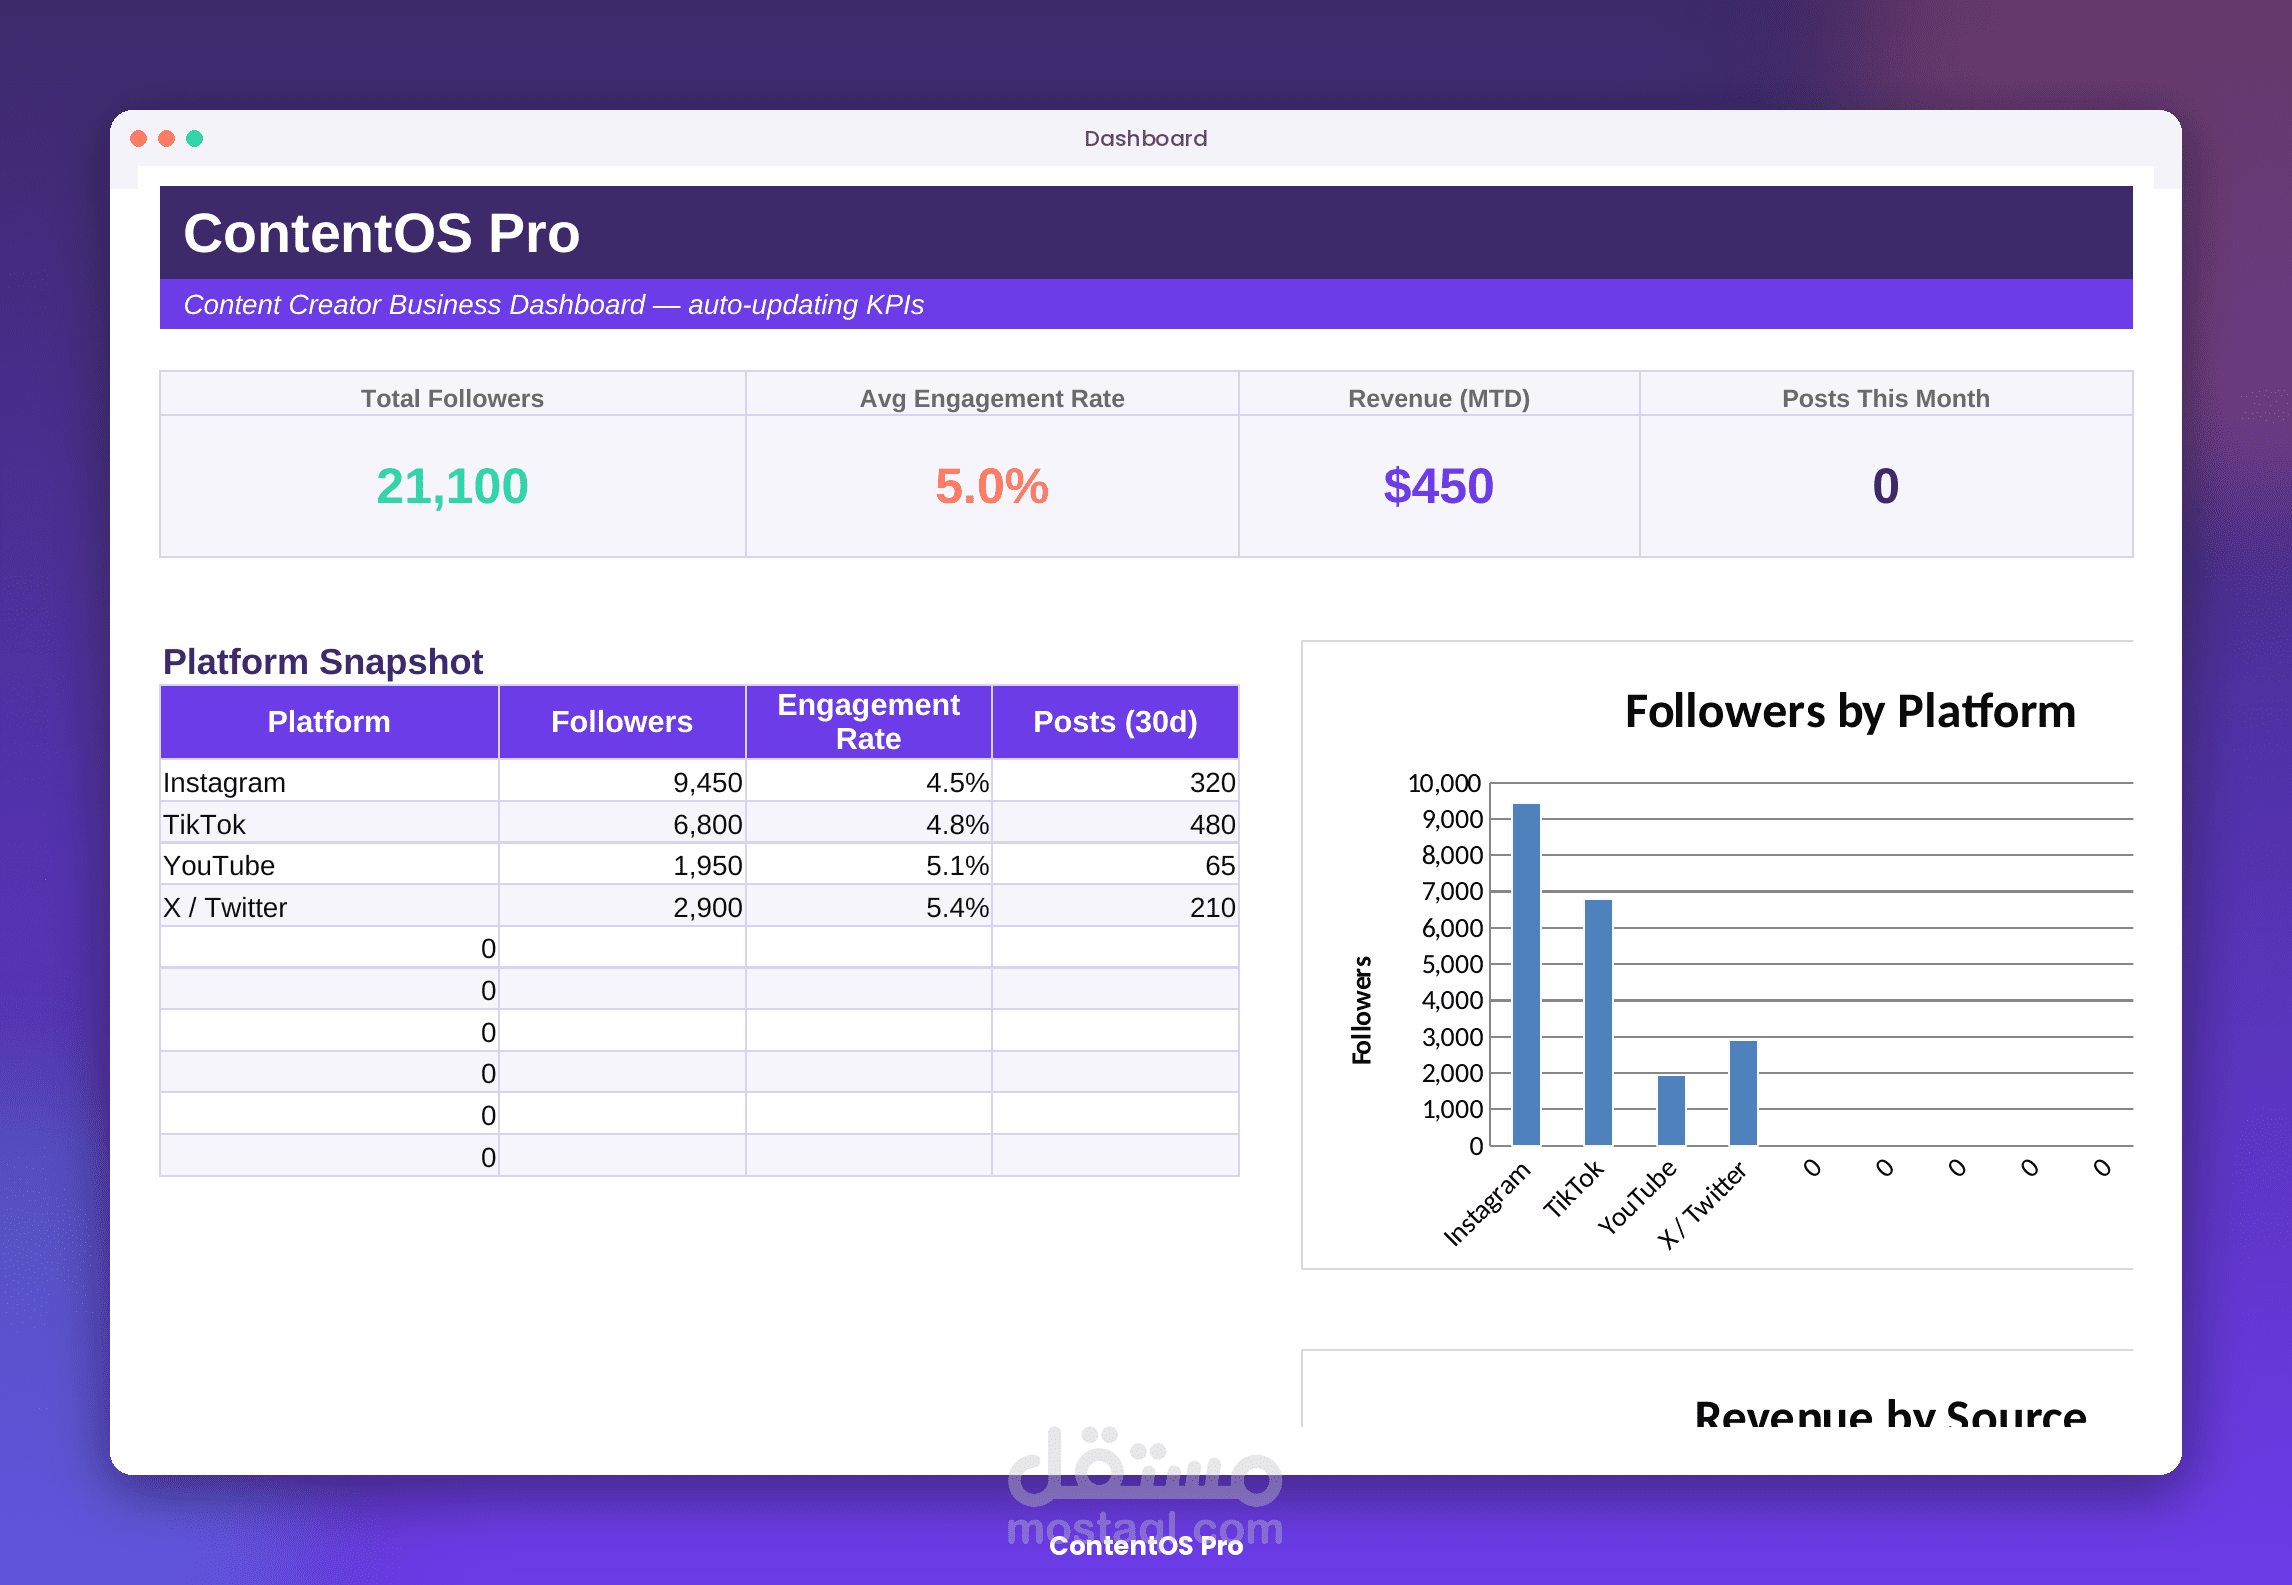Select the YouTube cell in the table
This screenshot has height=1585, width=2292.
point(329,865)
